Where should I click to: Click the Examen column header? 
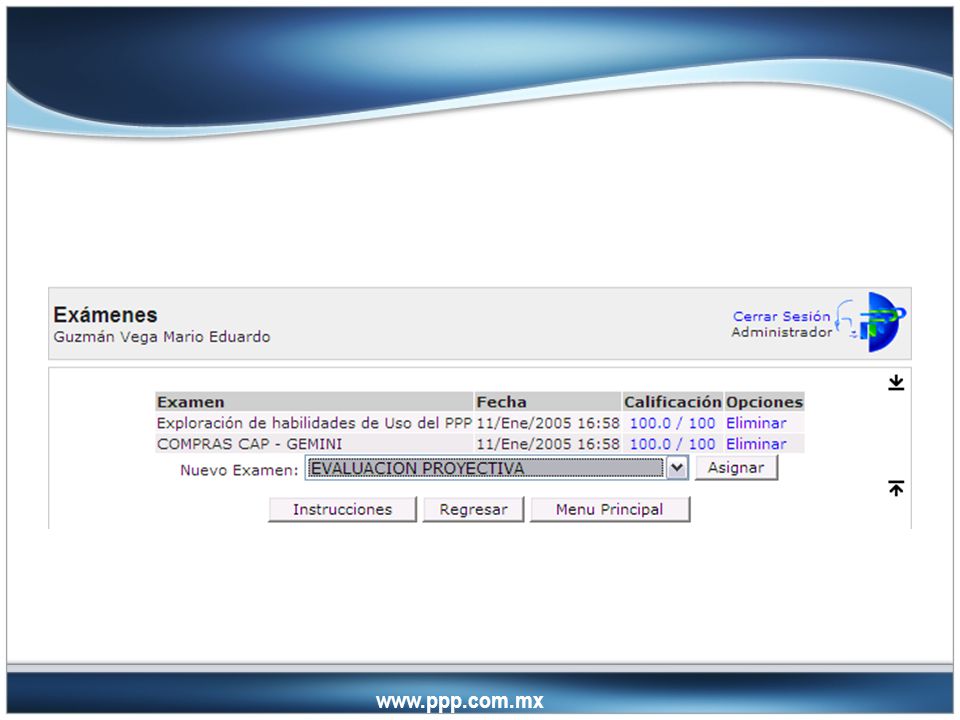[314, 402]
